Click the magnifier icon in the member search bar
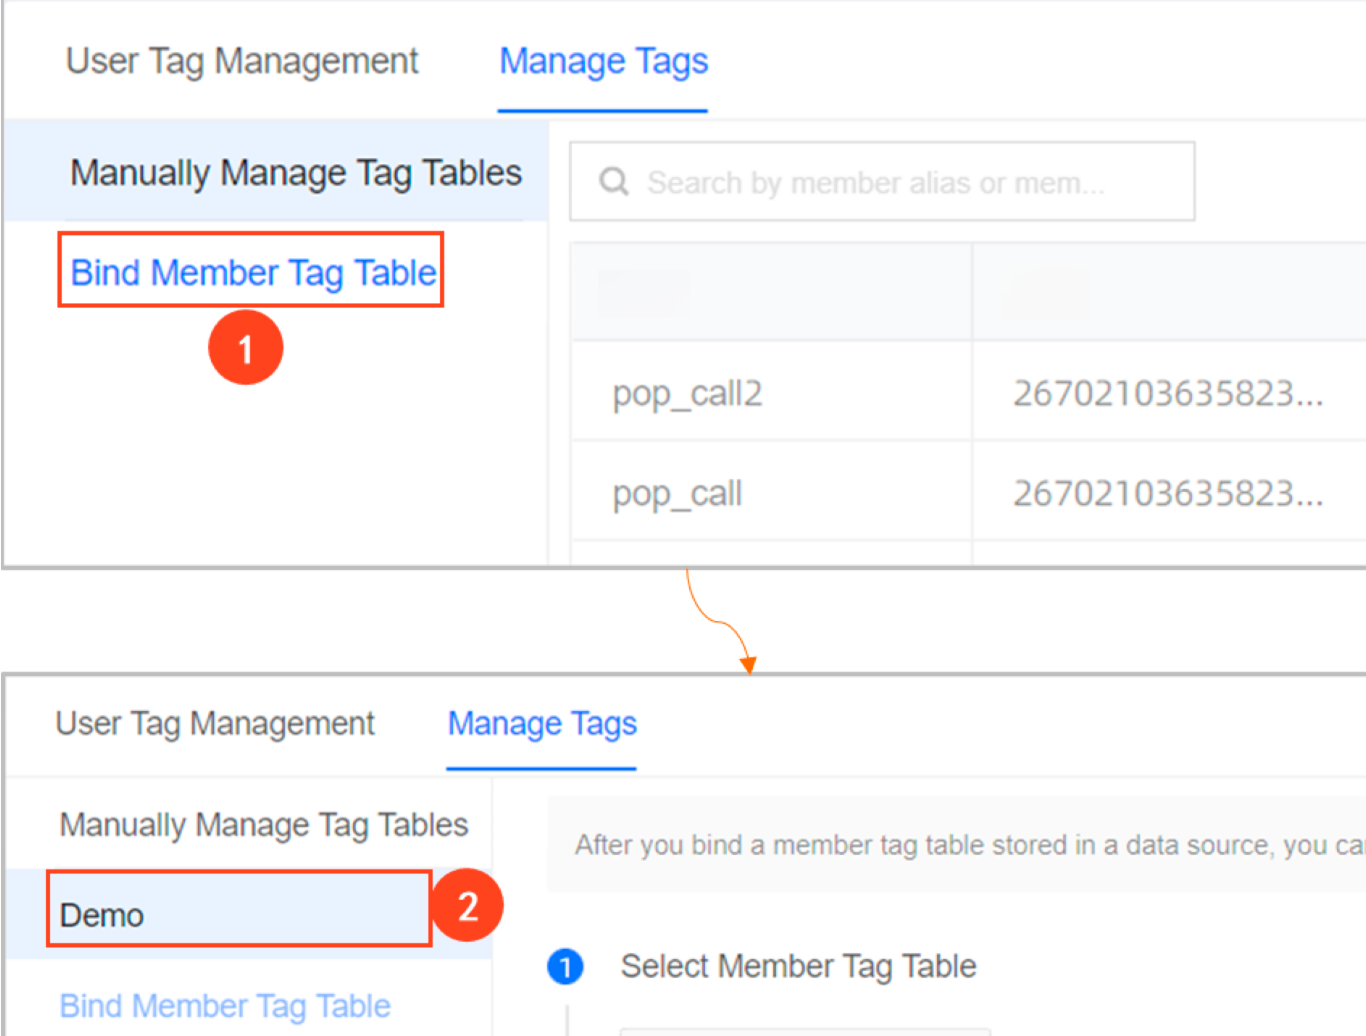The height and width of the screenshot is (1036, 1366). point(614,181)
